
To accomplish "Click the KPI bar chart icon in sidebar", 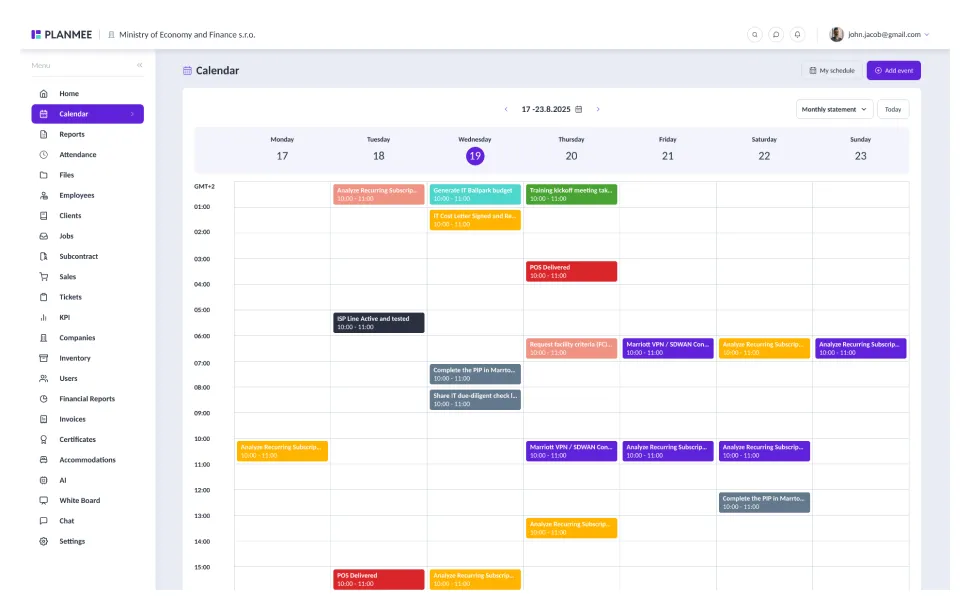I will pyautogui.click(x=43, y=317).
